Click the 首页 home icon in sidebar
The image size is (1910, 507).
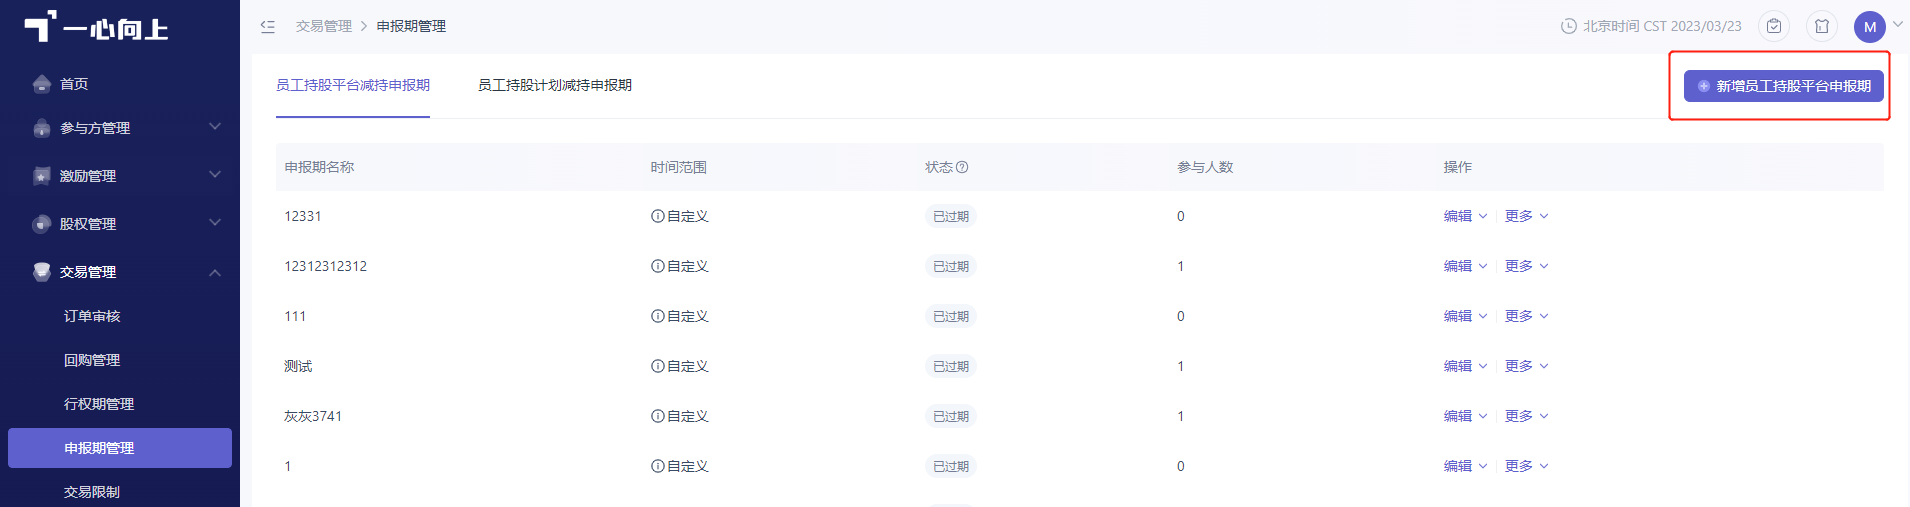click(x=41, y=84)
